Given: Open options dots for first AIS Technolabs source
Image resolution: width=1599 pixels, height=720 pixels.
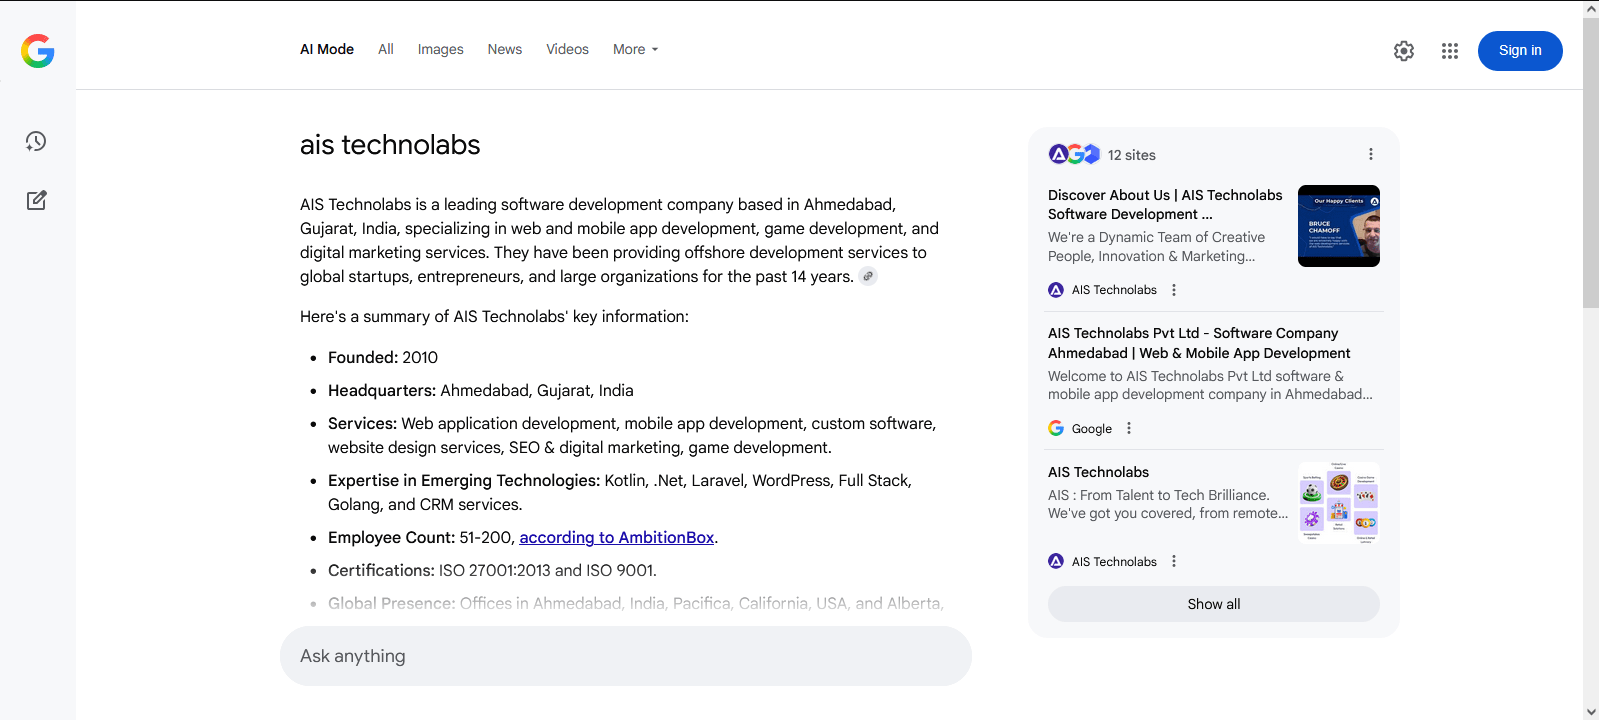Looking at the screenshot, I should pos(1174,290).
